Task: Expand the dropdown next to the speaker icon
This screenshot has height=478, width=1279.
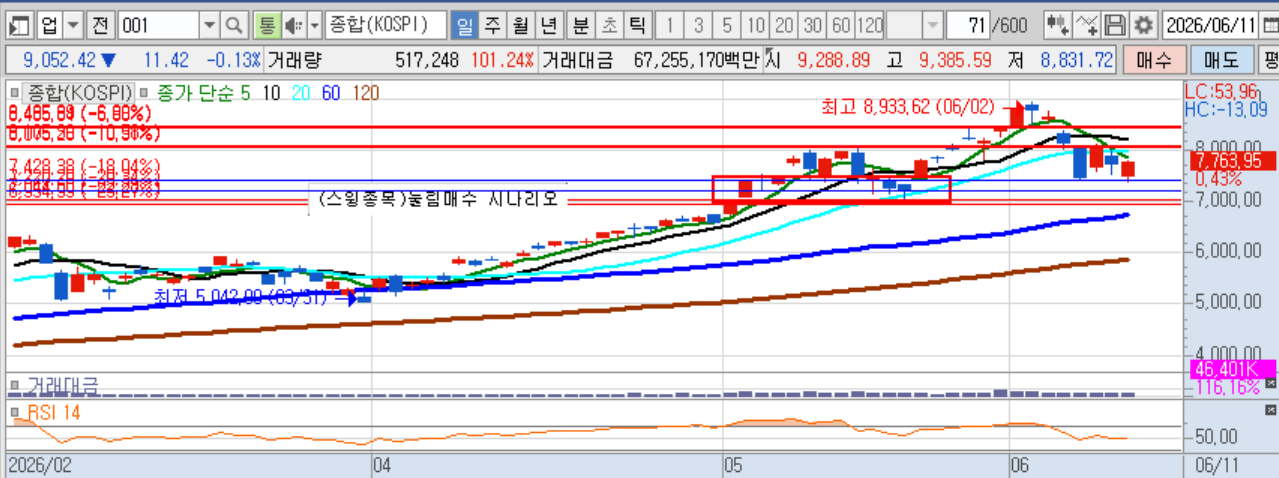Action: (314, 24)
